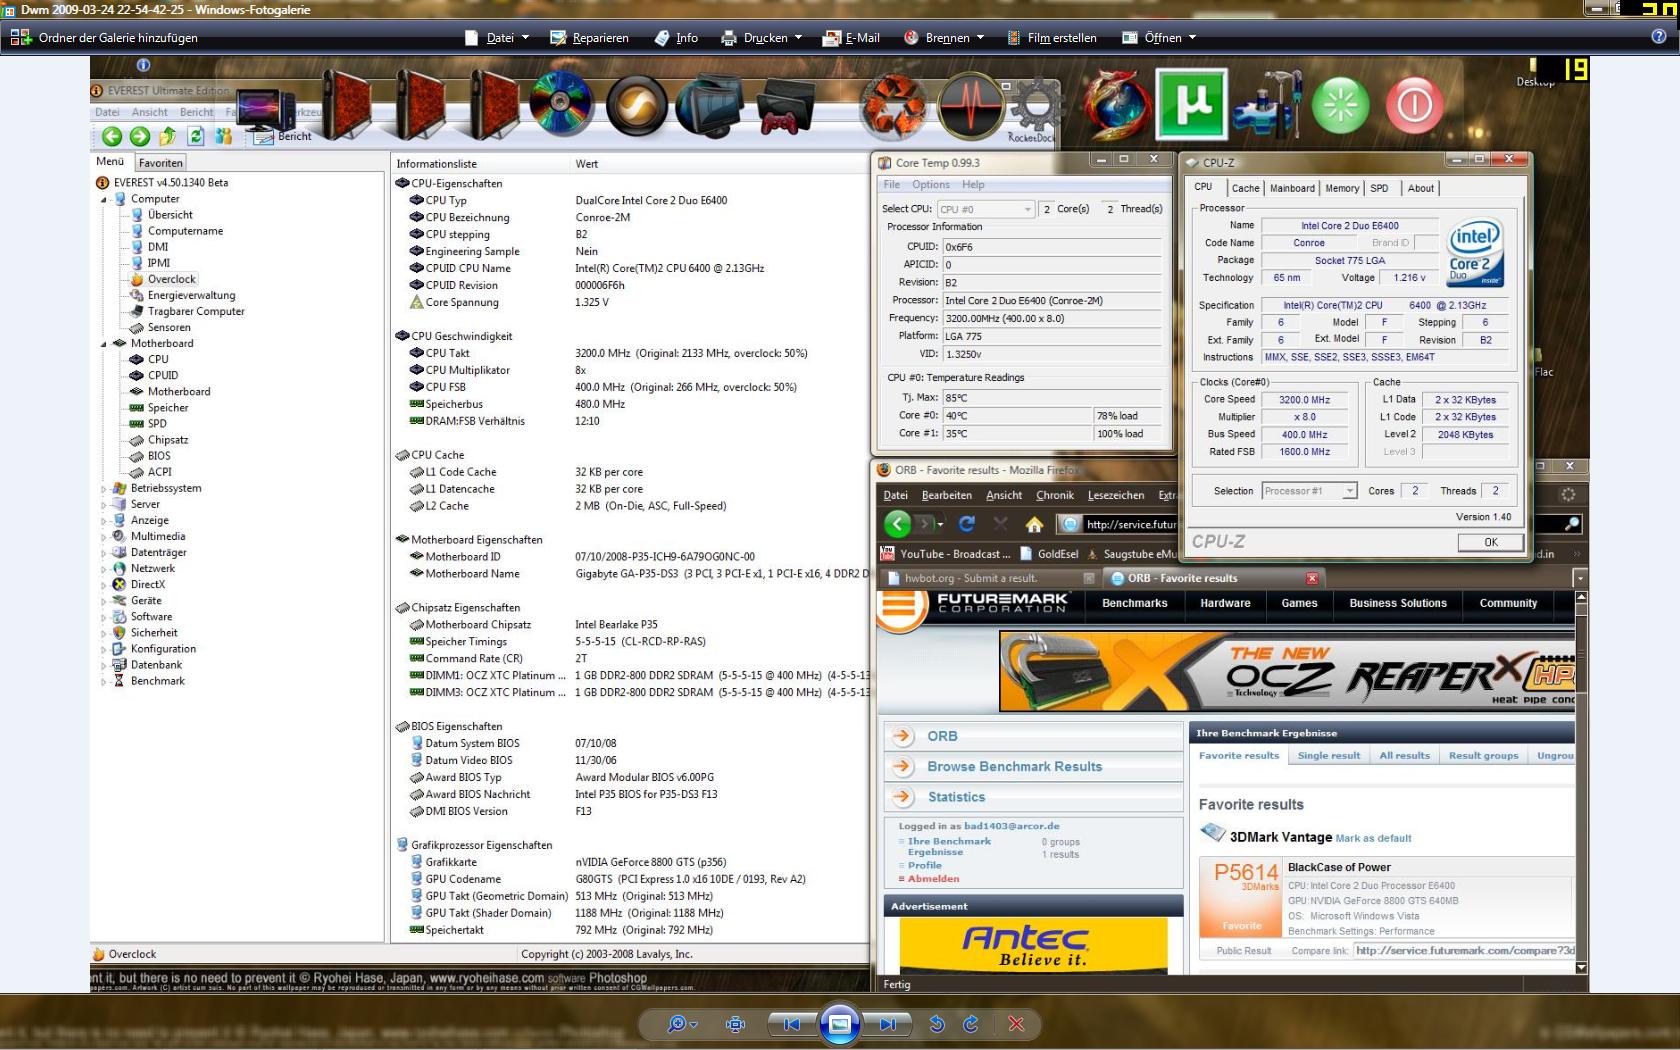Click the red game controller dock icon
Screen dimensions: 1680x1050
tap(786, 107)
